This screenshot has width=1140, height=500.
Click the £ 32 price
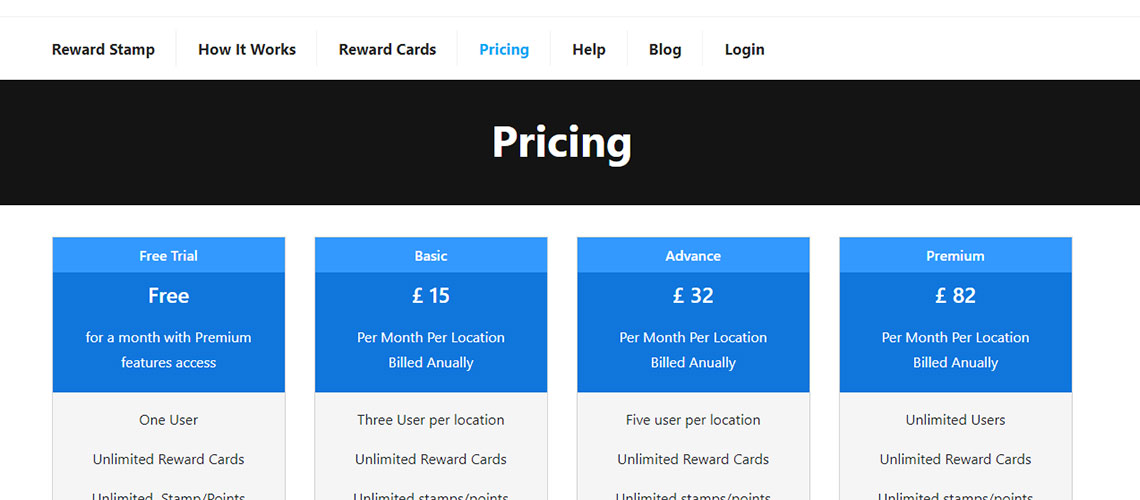tap(693, 296)
